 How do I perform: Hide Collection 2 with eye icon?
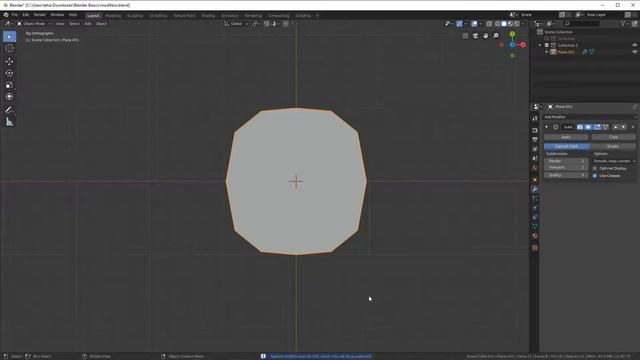click(635, 45)
